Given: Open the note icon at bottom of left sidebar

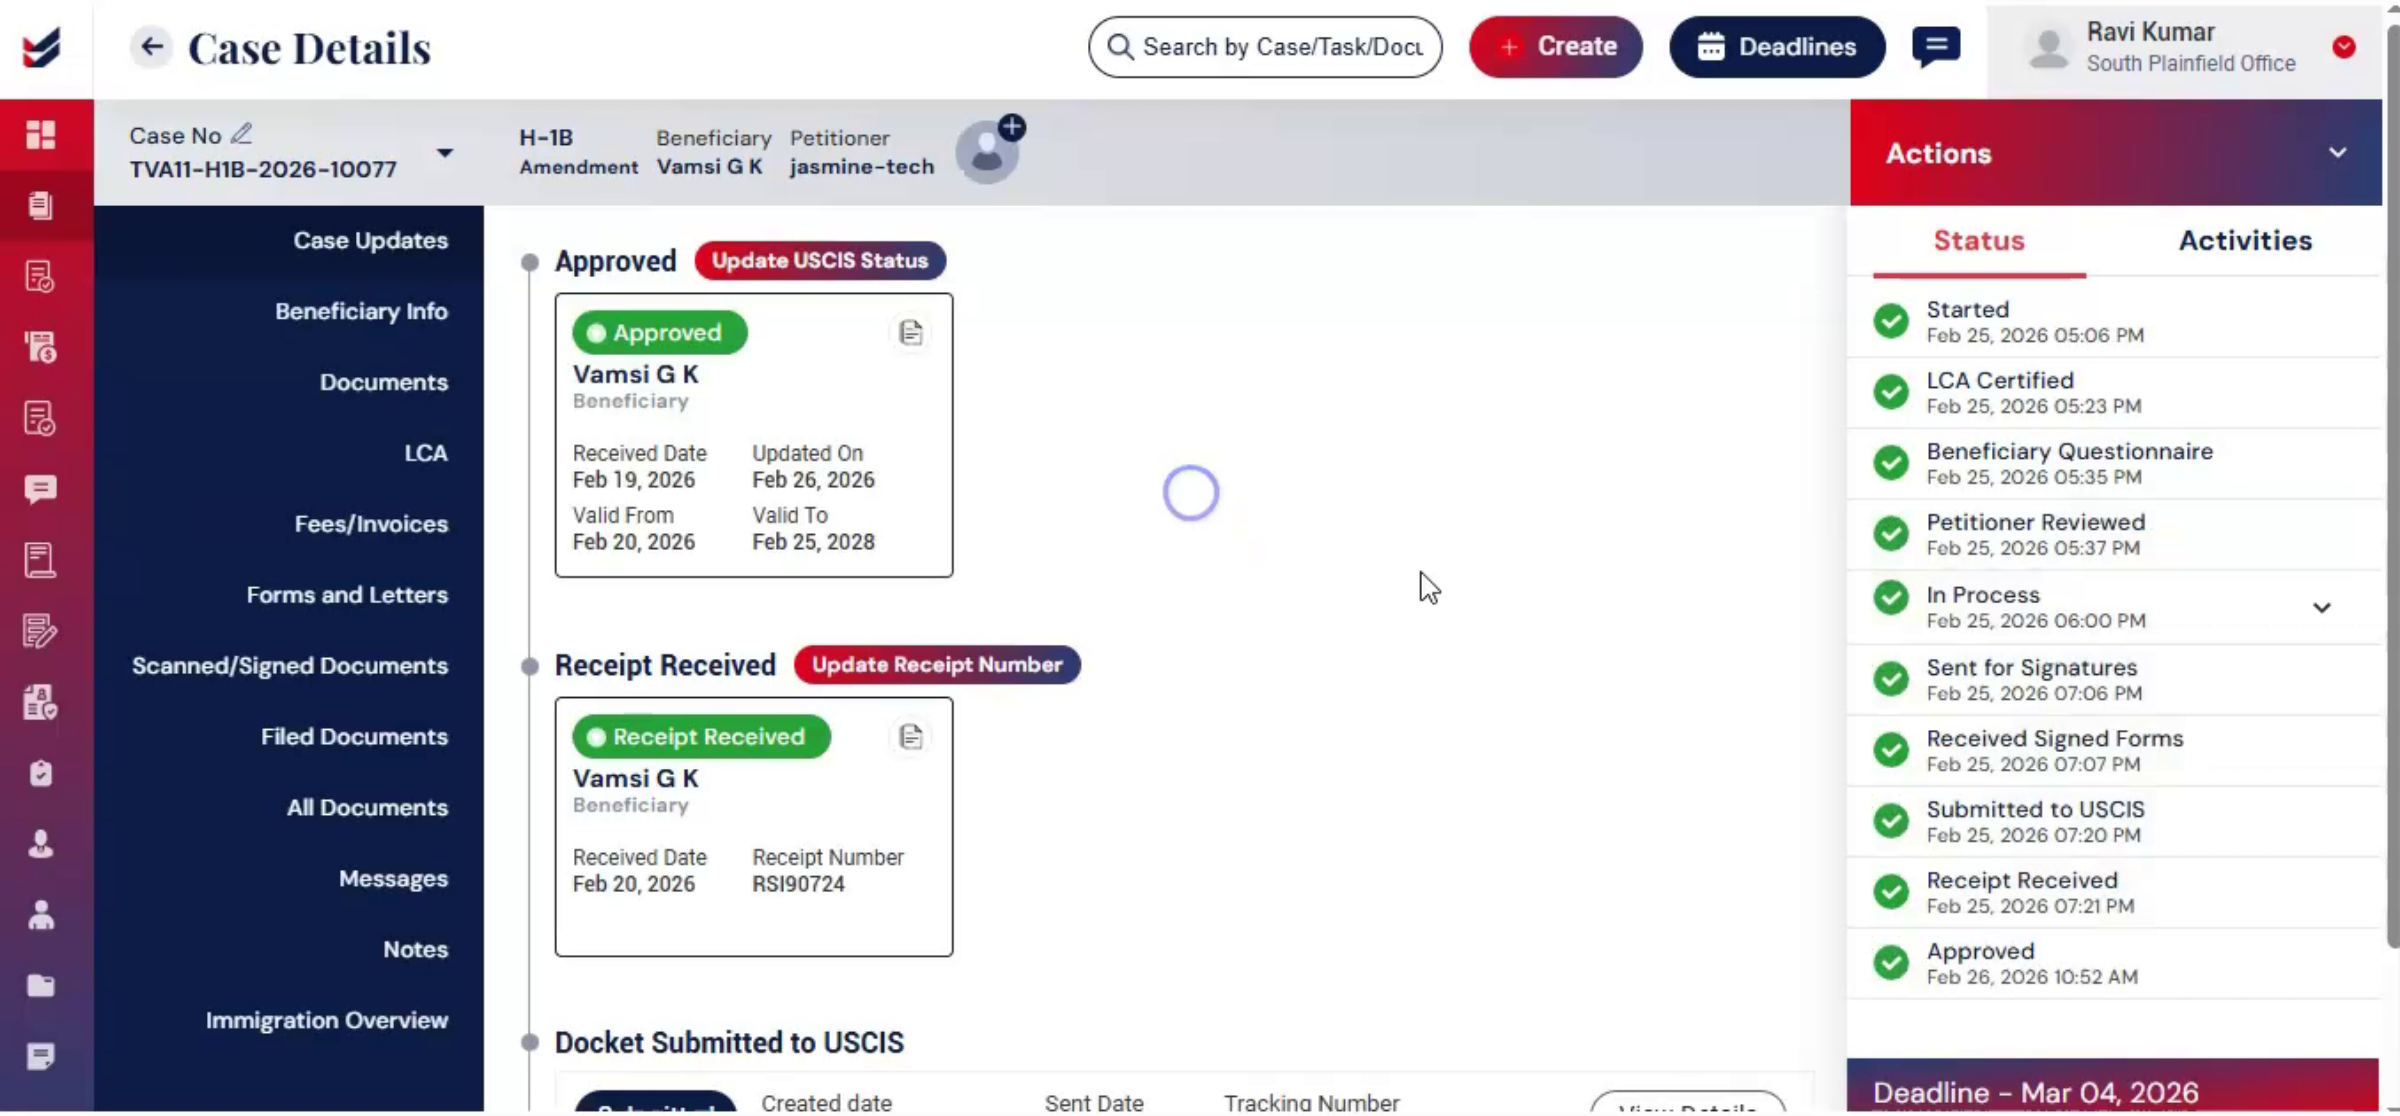Looking at the screenshot, I should [41, 1057].
